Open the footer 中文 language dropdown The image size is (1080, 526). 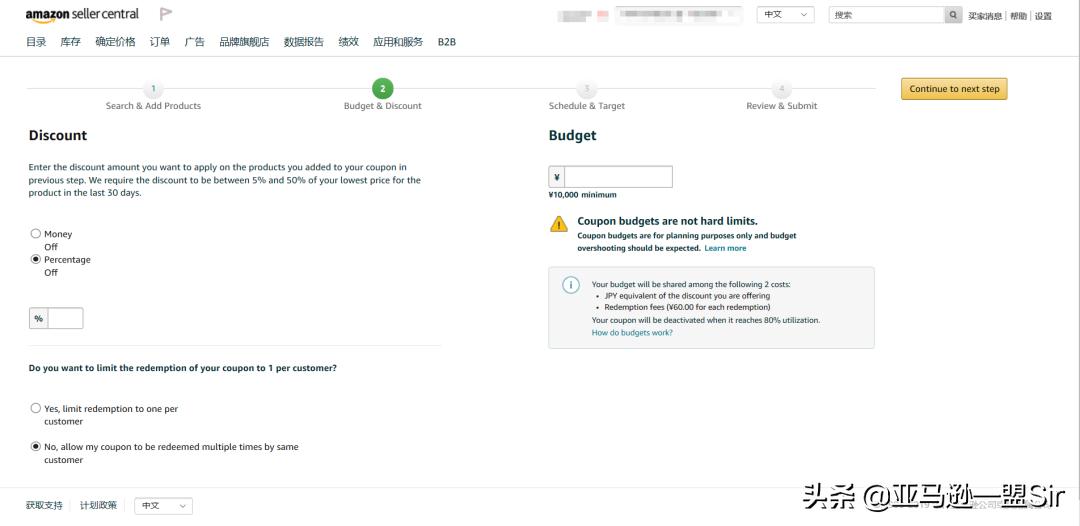click(163, 505)
